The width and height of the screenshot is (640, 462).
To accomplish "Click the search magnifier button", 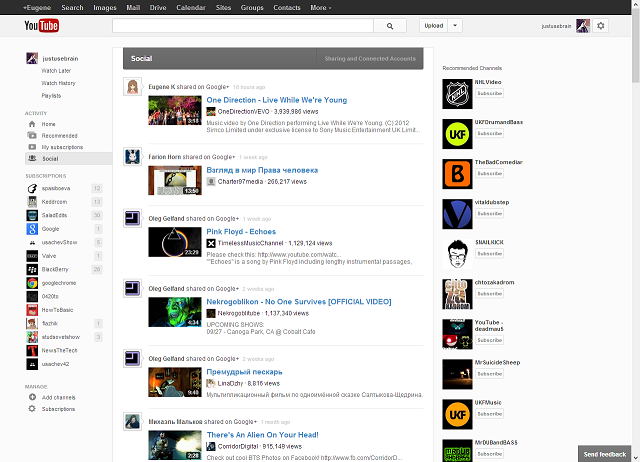I will coord(390,26).
